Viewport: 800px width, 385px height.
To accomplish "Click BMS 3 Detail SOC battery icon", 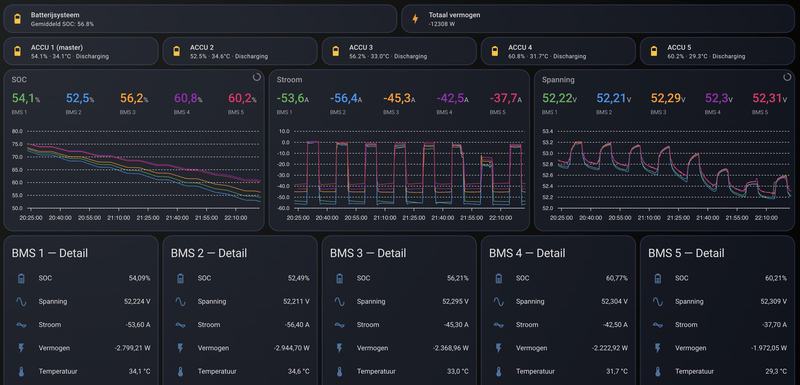I will pyautogui.click(x=339, y=278).
